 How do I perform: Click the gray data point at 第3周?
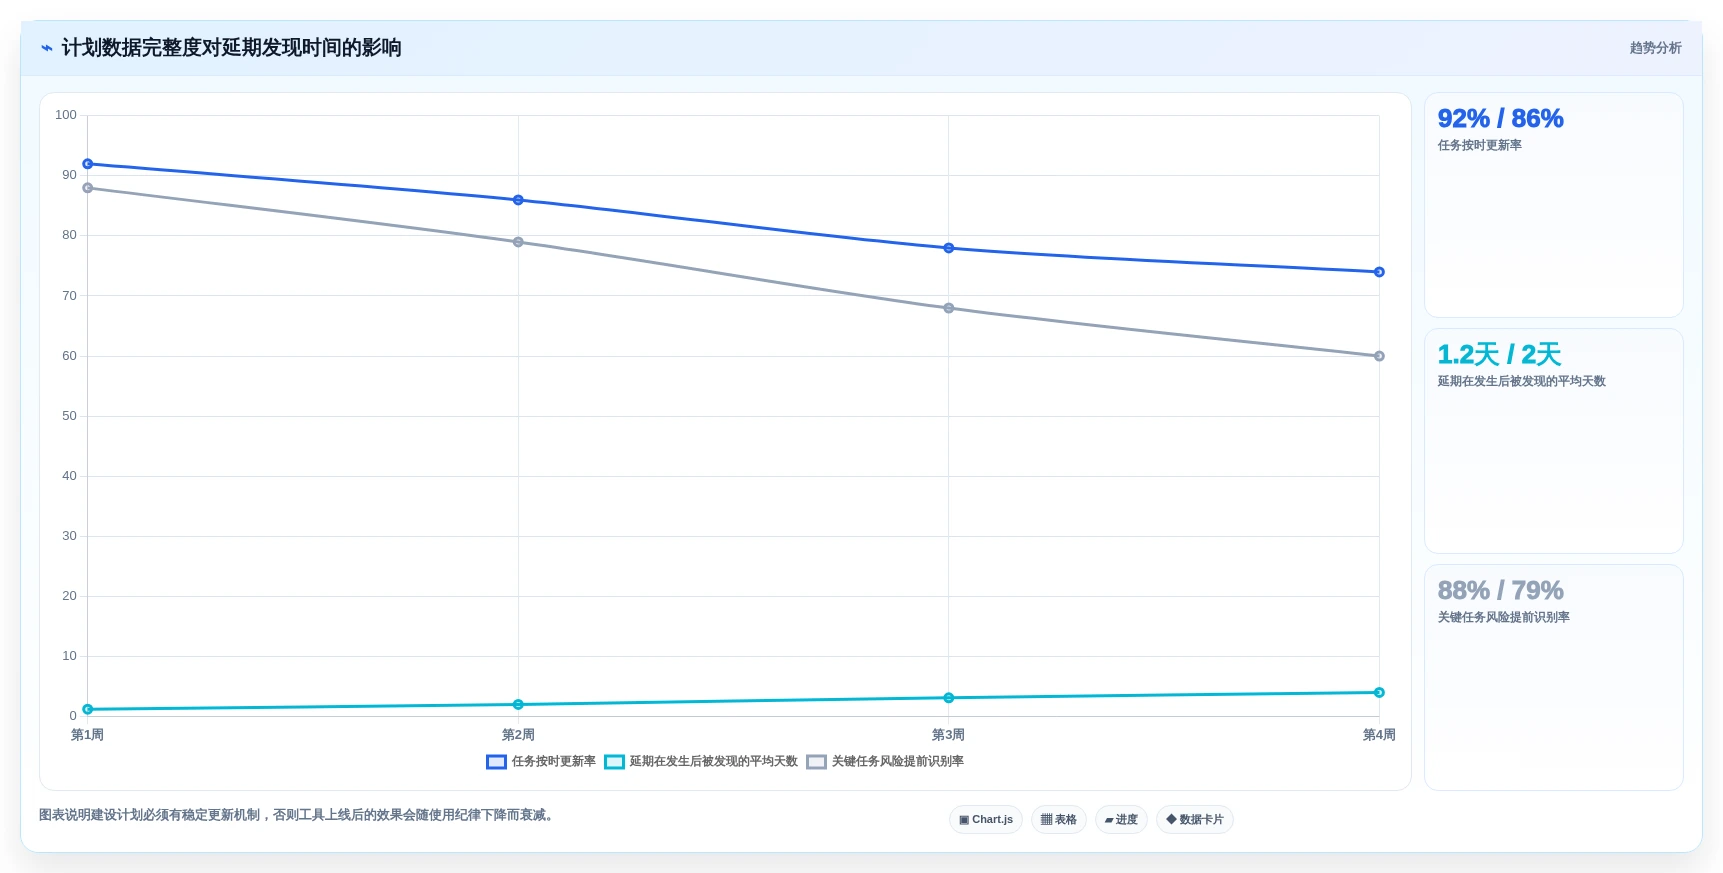tap(949, 308)
